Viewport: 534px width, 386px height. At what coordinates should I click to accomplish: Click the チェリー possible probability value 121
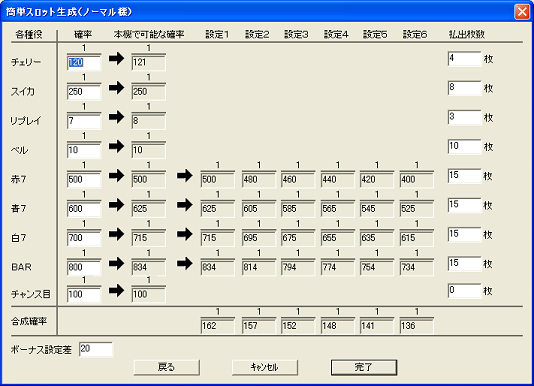click(148, 62)
